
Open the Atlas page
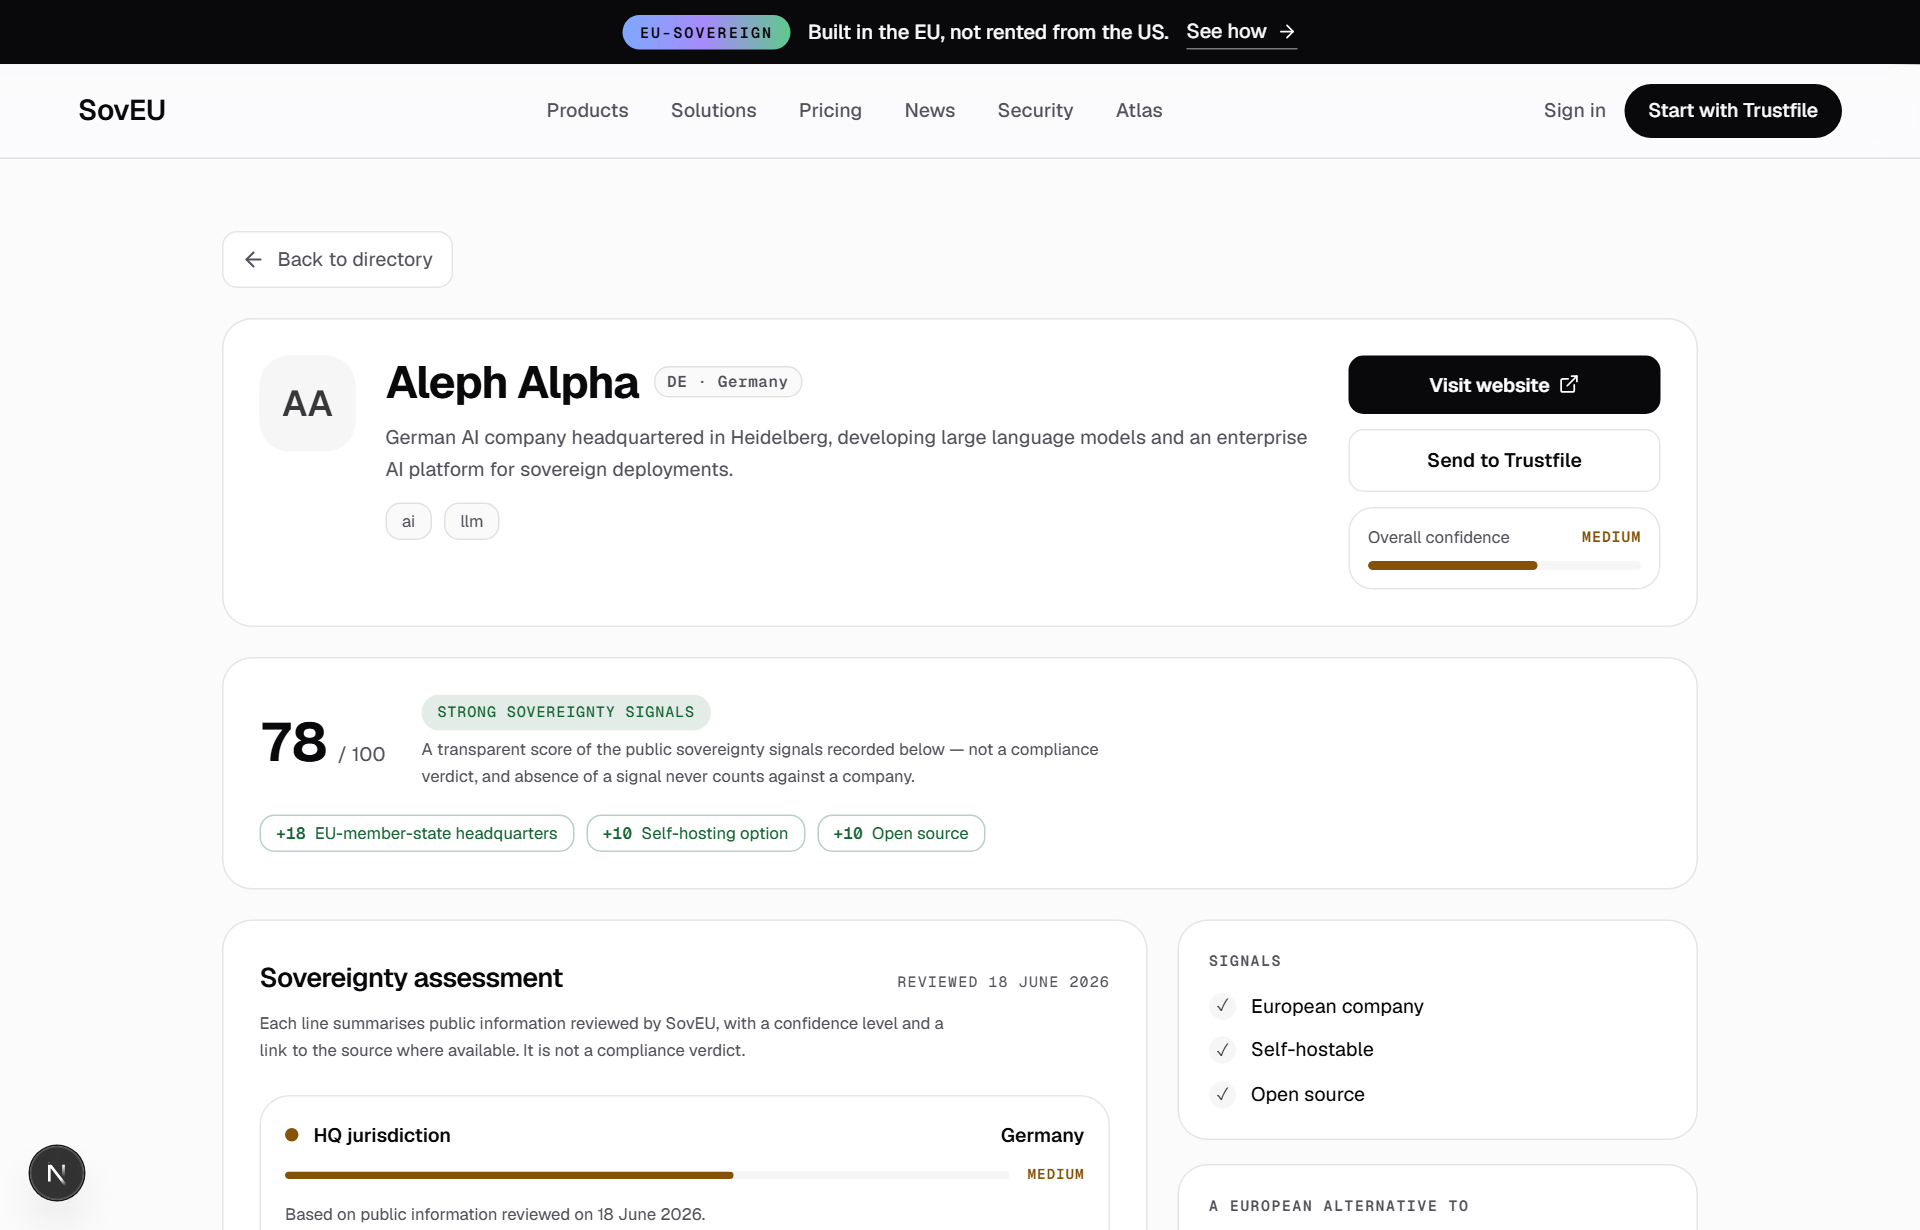pyautogui.click(x=1139, y=110)
